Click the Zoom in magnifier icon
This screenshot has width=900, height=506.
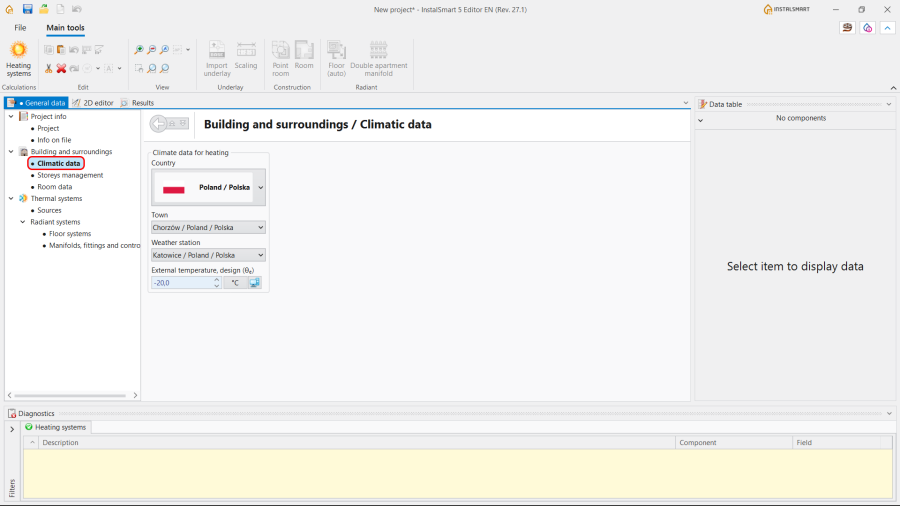coord(139,50)
